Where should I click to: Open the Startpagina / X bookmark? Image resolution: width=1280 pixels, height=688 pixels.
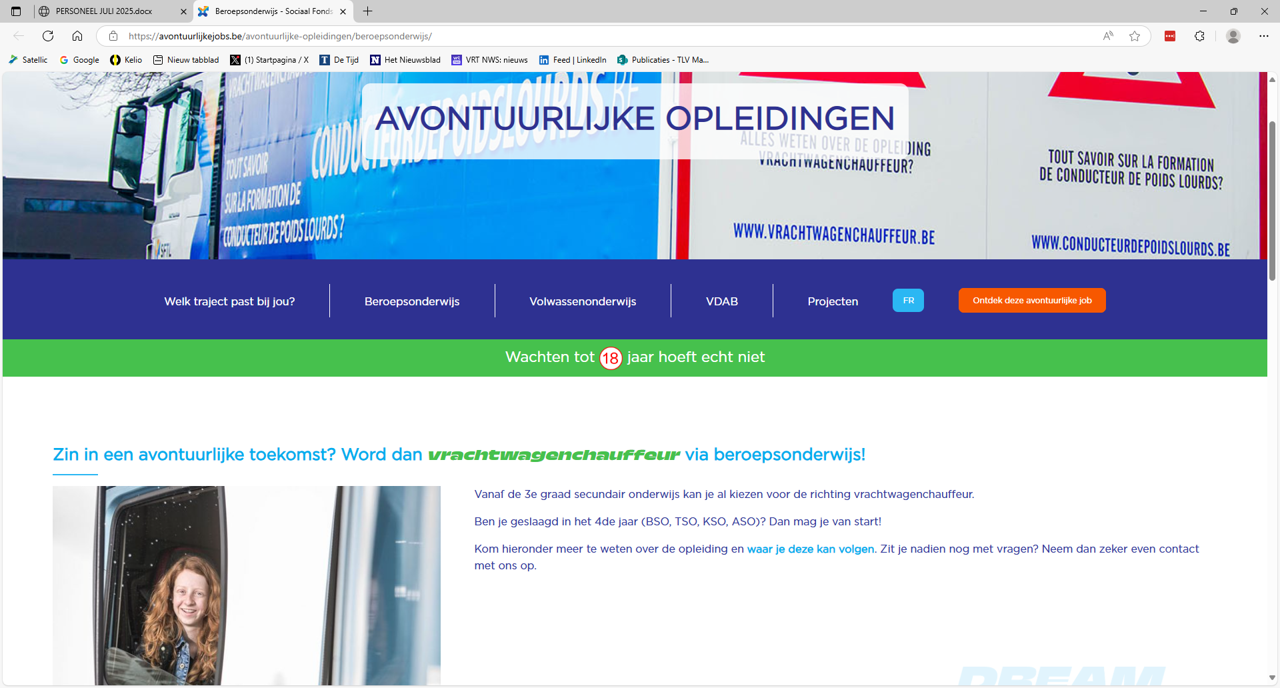pos(269,60)
